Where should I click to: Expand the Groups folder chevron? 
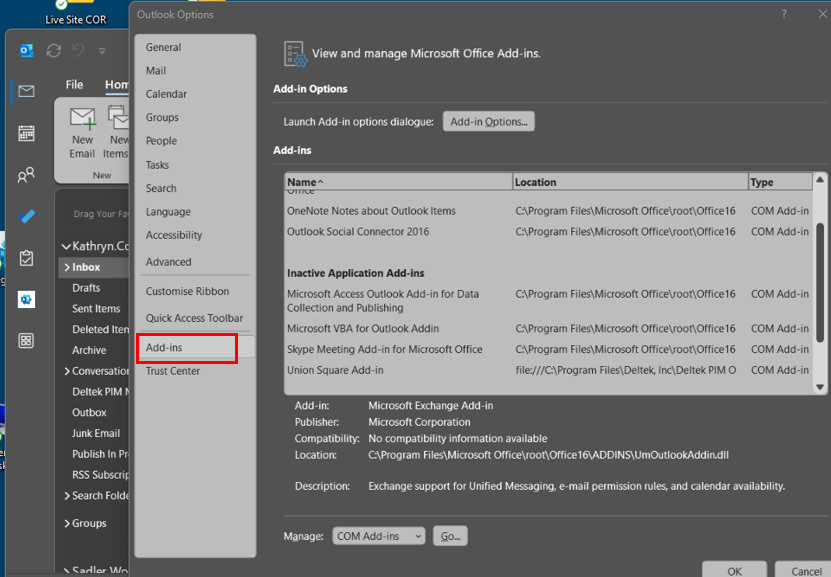click(x=67, y=523)
